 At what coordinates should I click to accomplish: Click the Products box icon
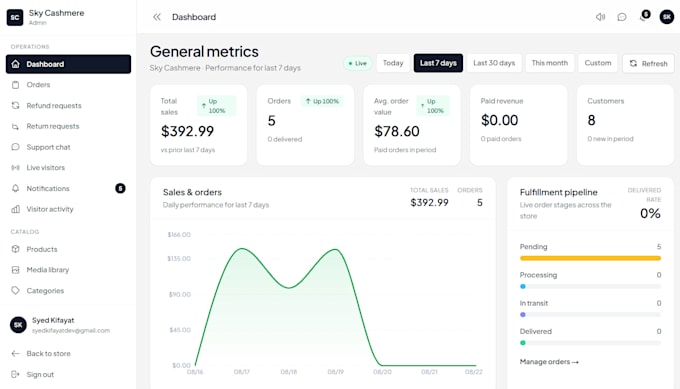16,249
